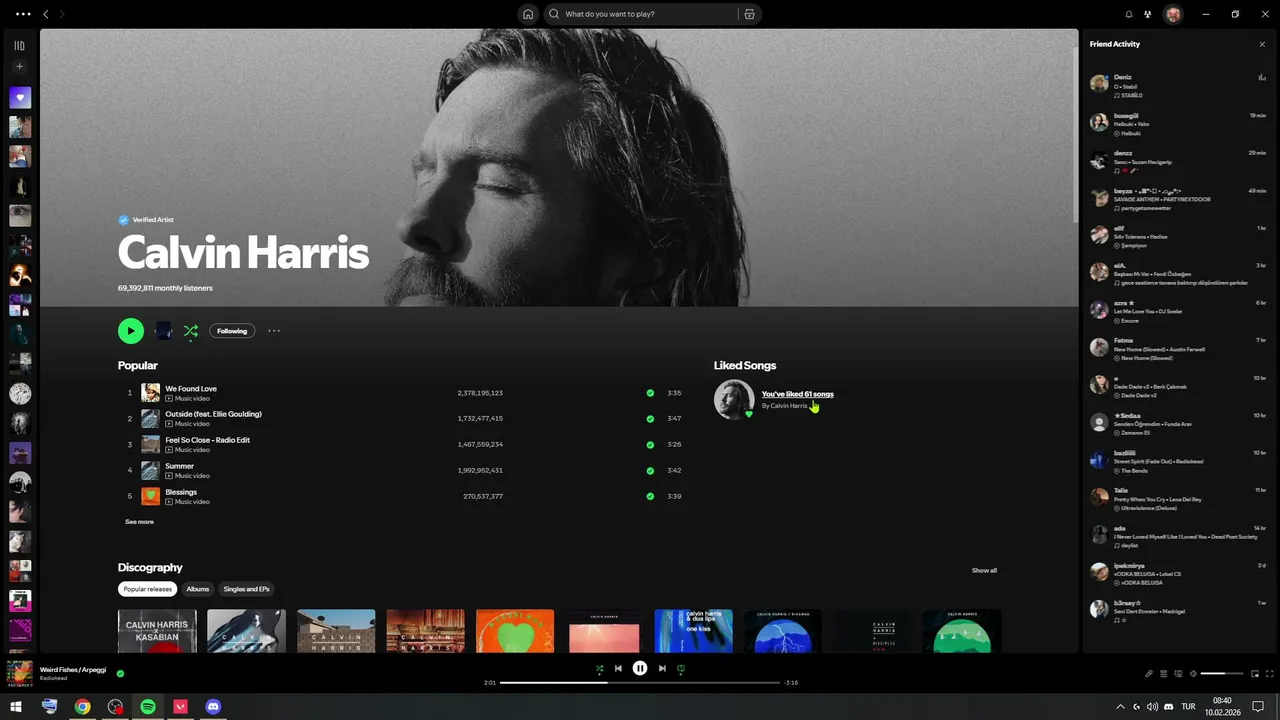This screenshot has width=1280, height=720.
Task: Go back with the left arrow
Action: (45, 14)
